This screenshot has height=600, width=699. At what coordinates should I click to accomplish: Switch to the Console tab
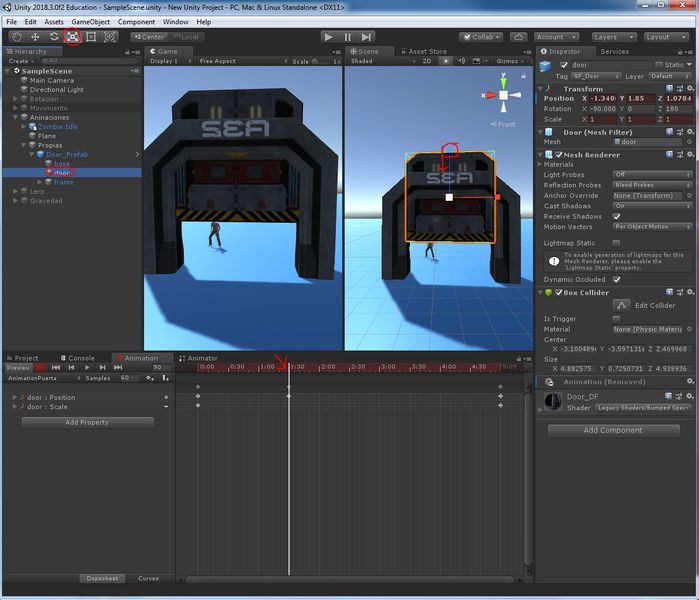pos(78,358)
